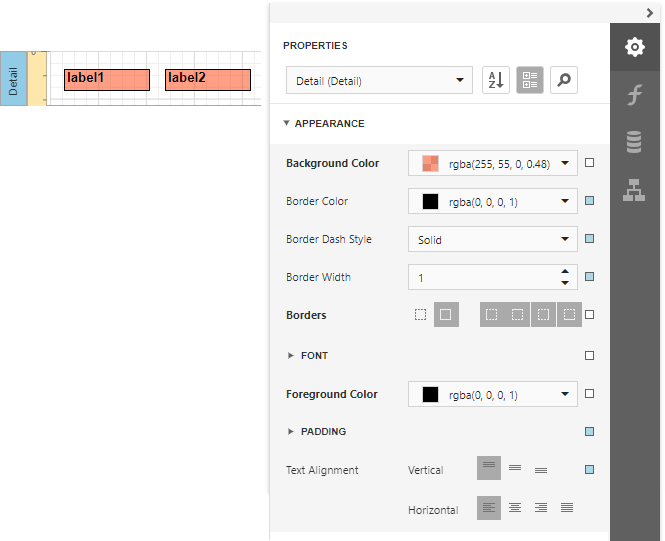Open the Expressions tab with f icon
Screen dimensions: 665x541
pyautogui.click(x=634, y=95)
